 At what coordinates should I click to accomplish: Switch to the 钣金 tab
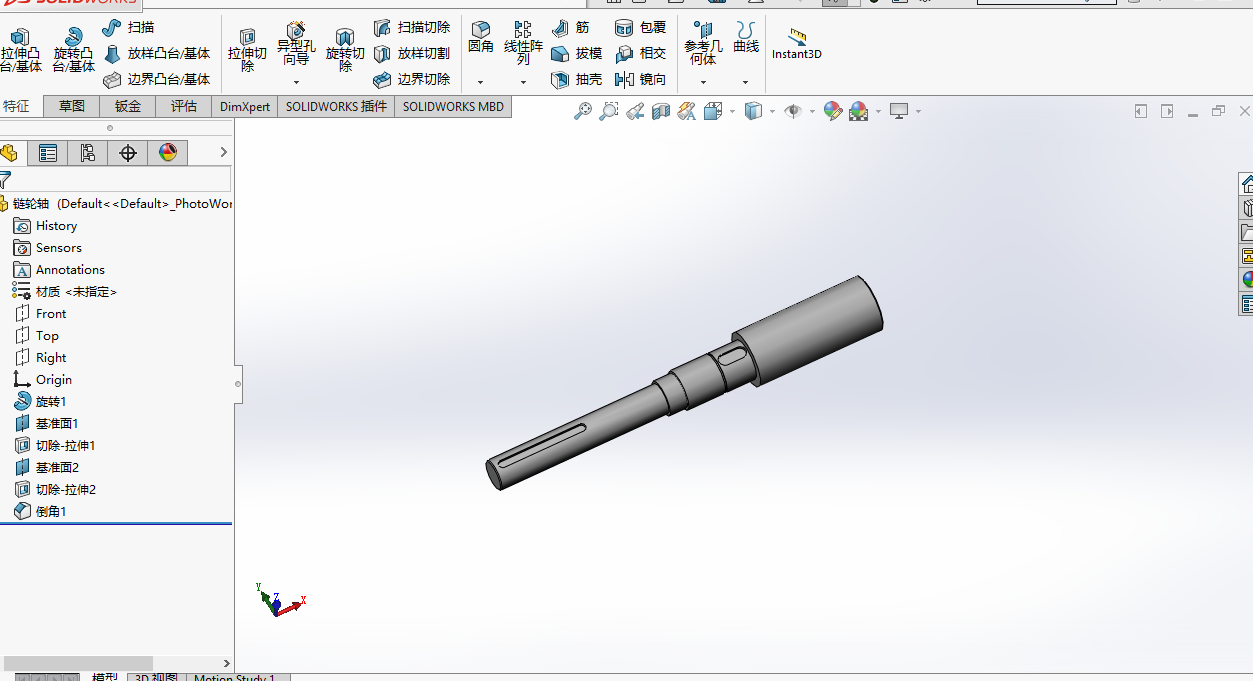pyautogui.click(x=128, y=106)
